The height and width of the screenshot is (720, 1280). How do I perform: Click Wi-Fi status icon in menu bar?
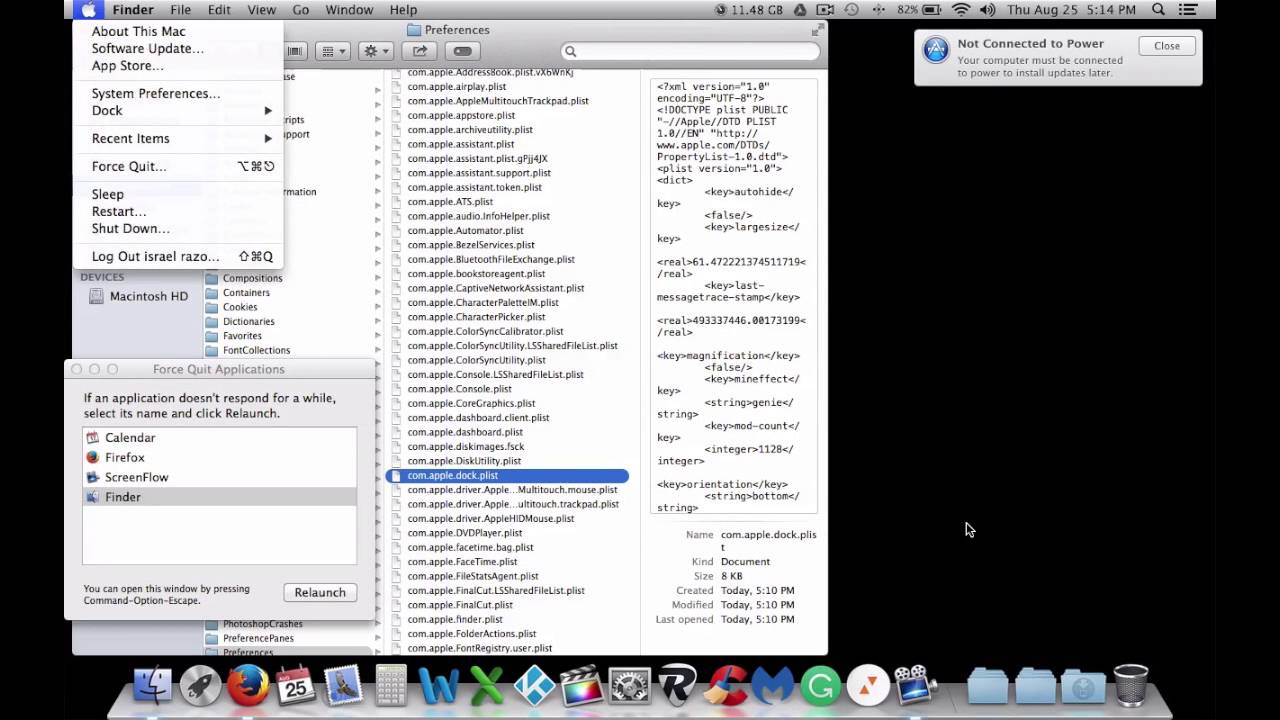tap(961, 10)
